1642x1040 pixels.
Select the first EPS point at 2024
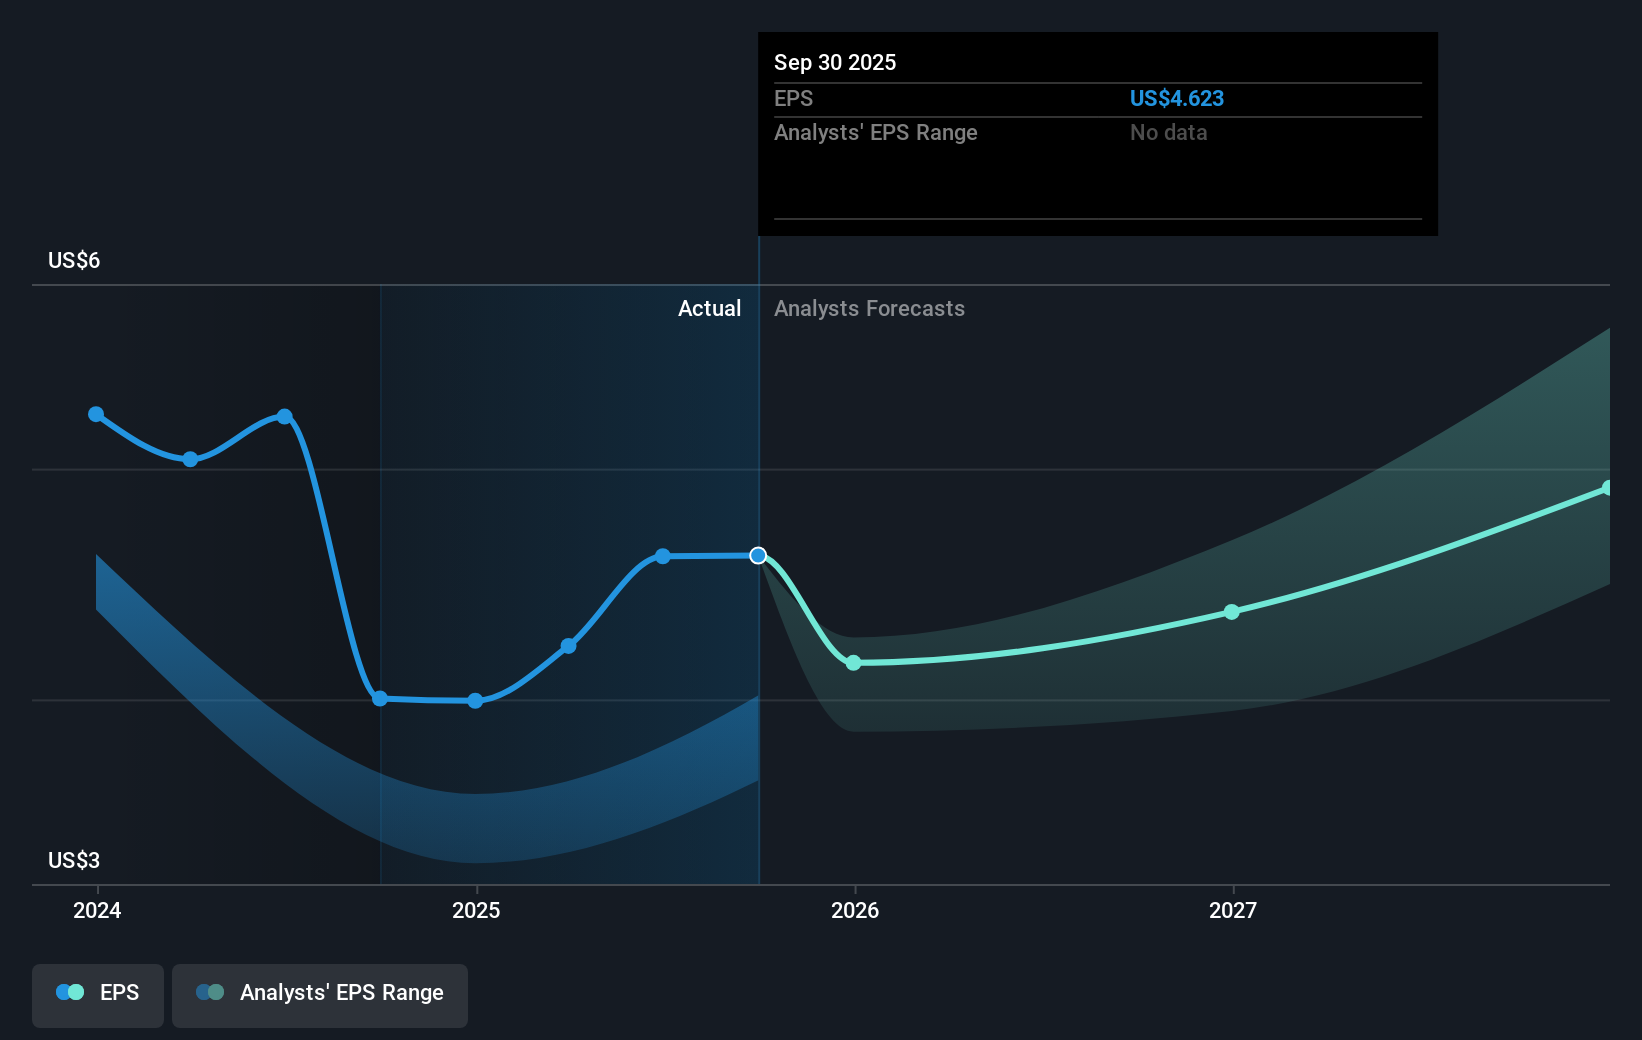click(x=96, y=414)
